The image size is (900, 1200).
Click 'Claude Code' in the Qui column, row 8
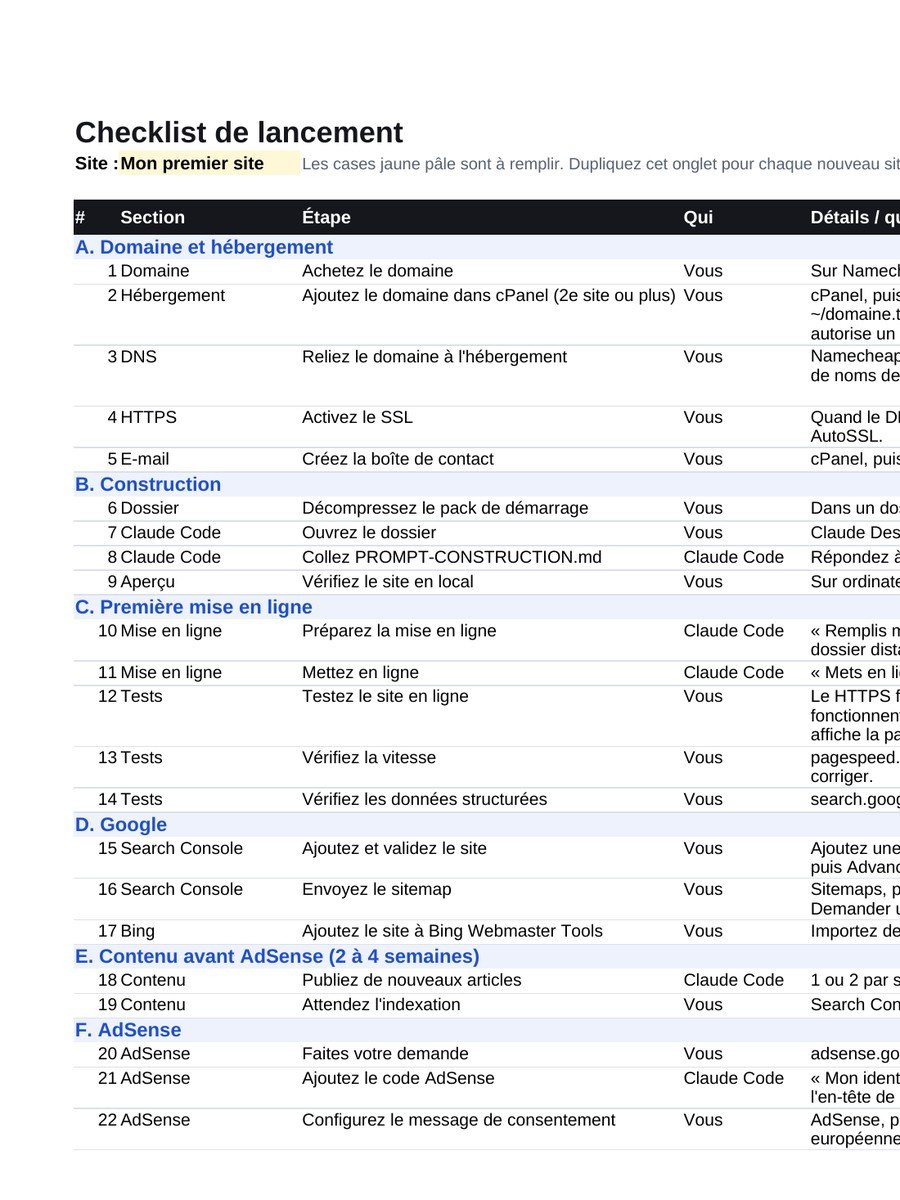coord(734,557)
